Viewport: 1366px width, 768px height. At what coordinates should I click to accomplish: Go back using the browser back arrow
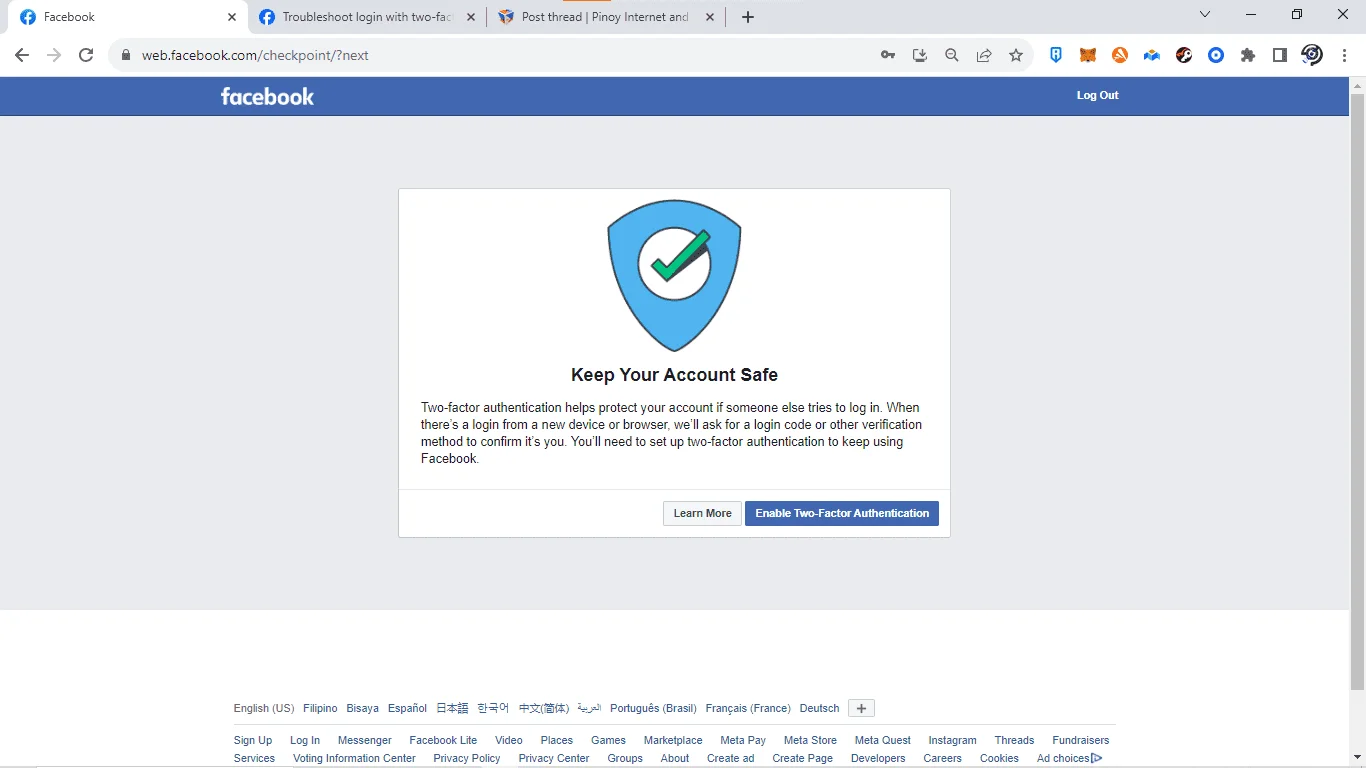pyautogui.click(x=22, y=55)
